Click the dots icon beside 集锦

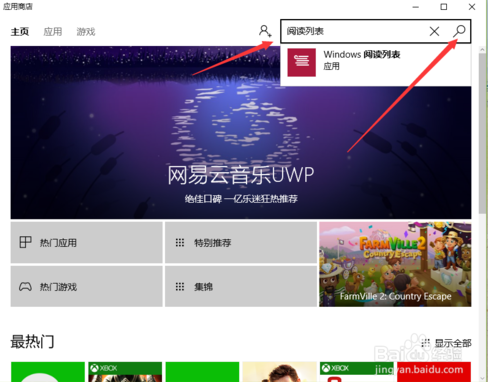(x=180, y=287)
